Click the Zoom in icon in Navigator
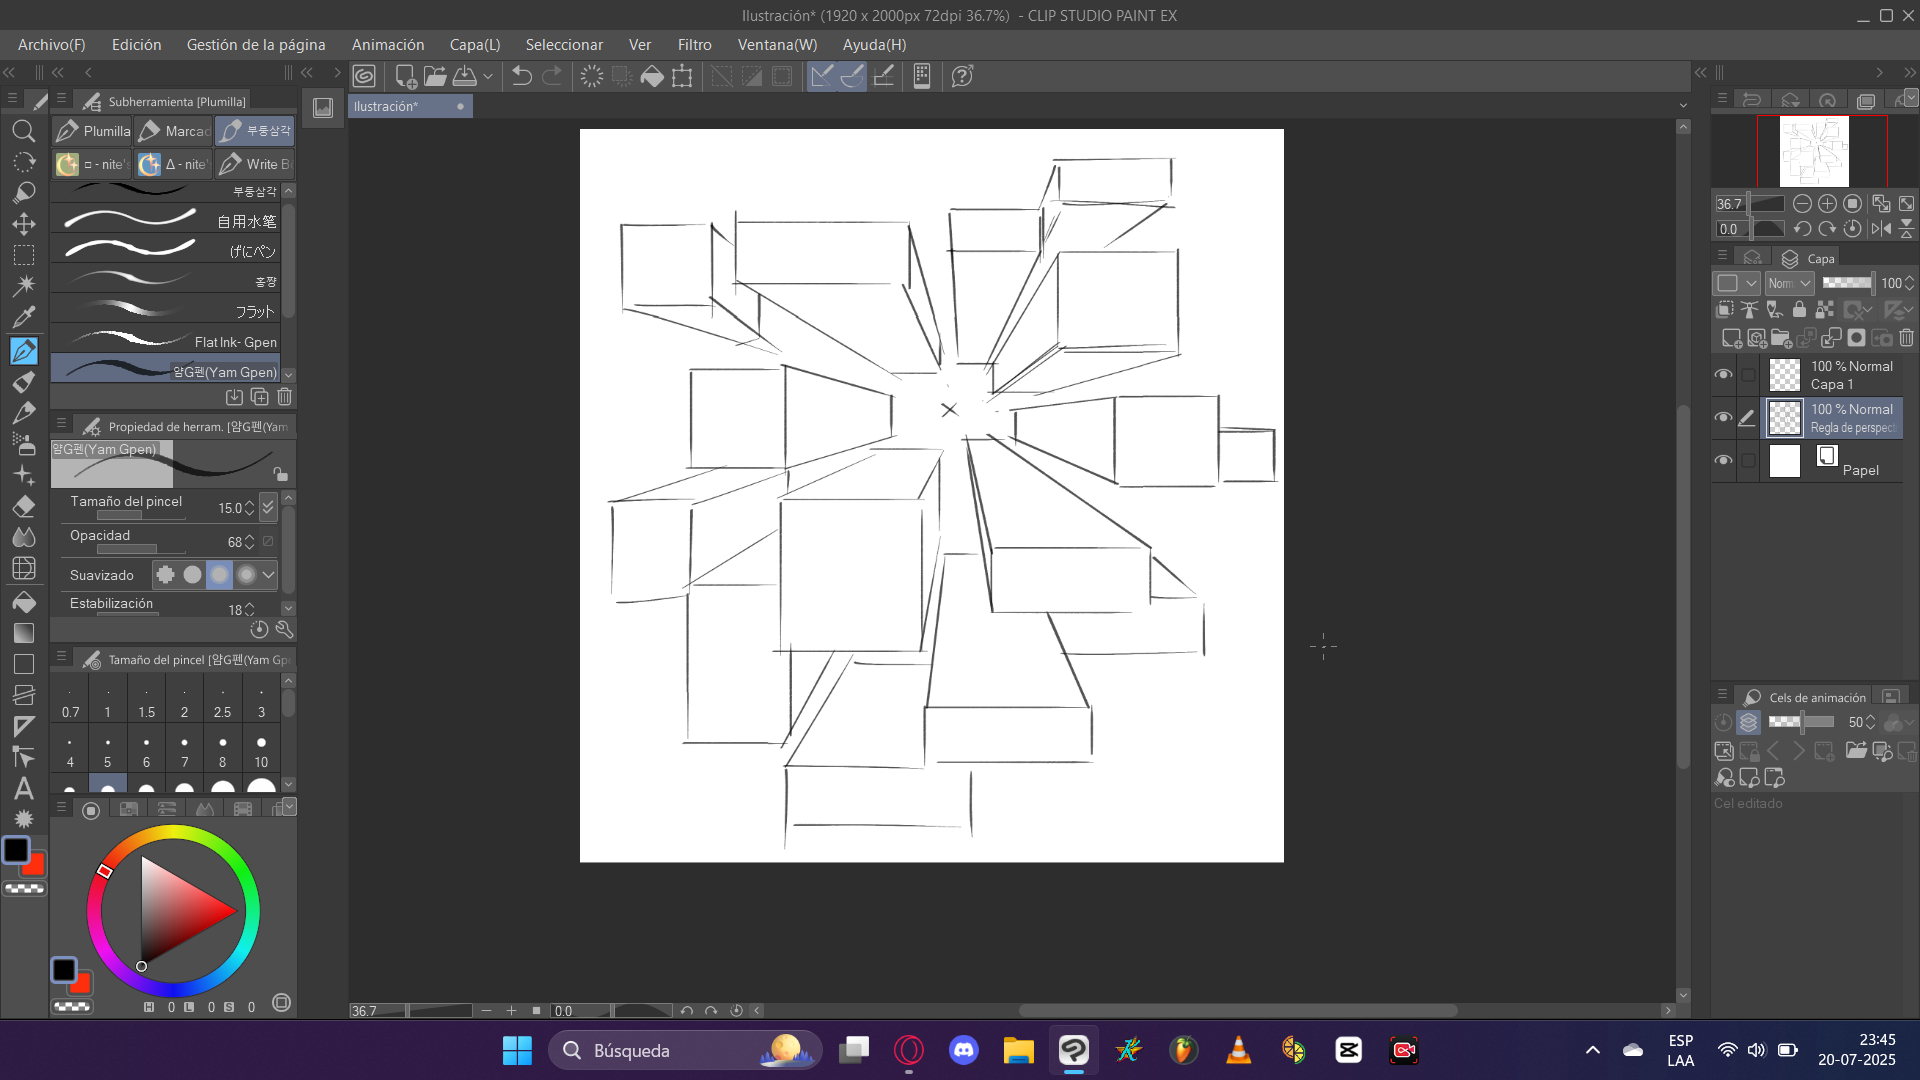 point(1827,203)
